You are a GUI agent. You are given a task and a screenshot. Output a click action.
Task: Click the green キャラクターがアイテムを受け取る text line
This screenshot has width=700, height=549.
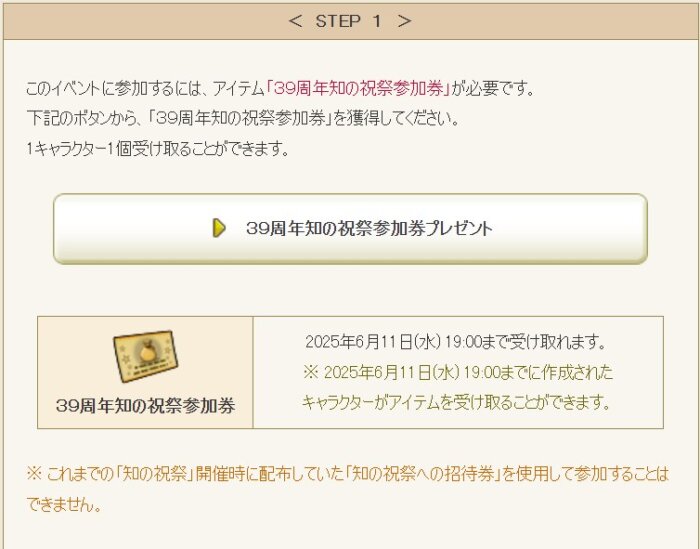[456, 403]
